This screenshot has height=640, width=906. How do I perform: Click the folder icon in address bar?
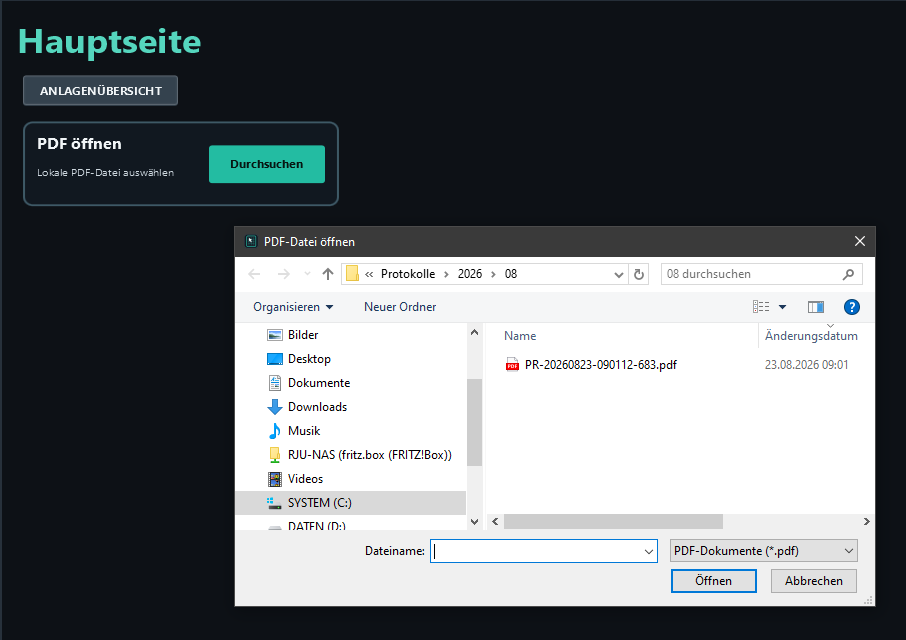352,274
